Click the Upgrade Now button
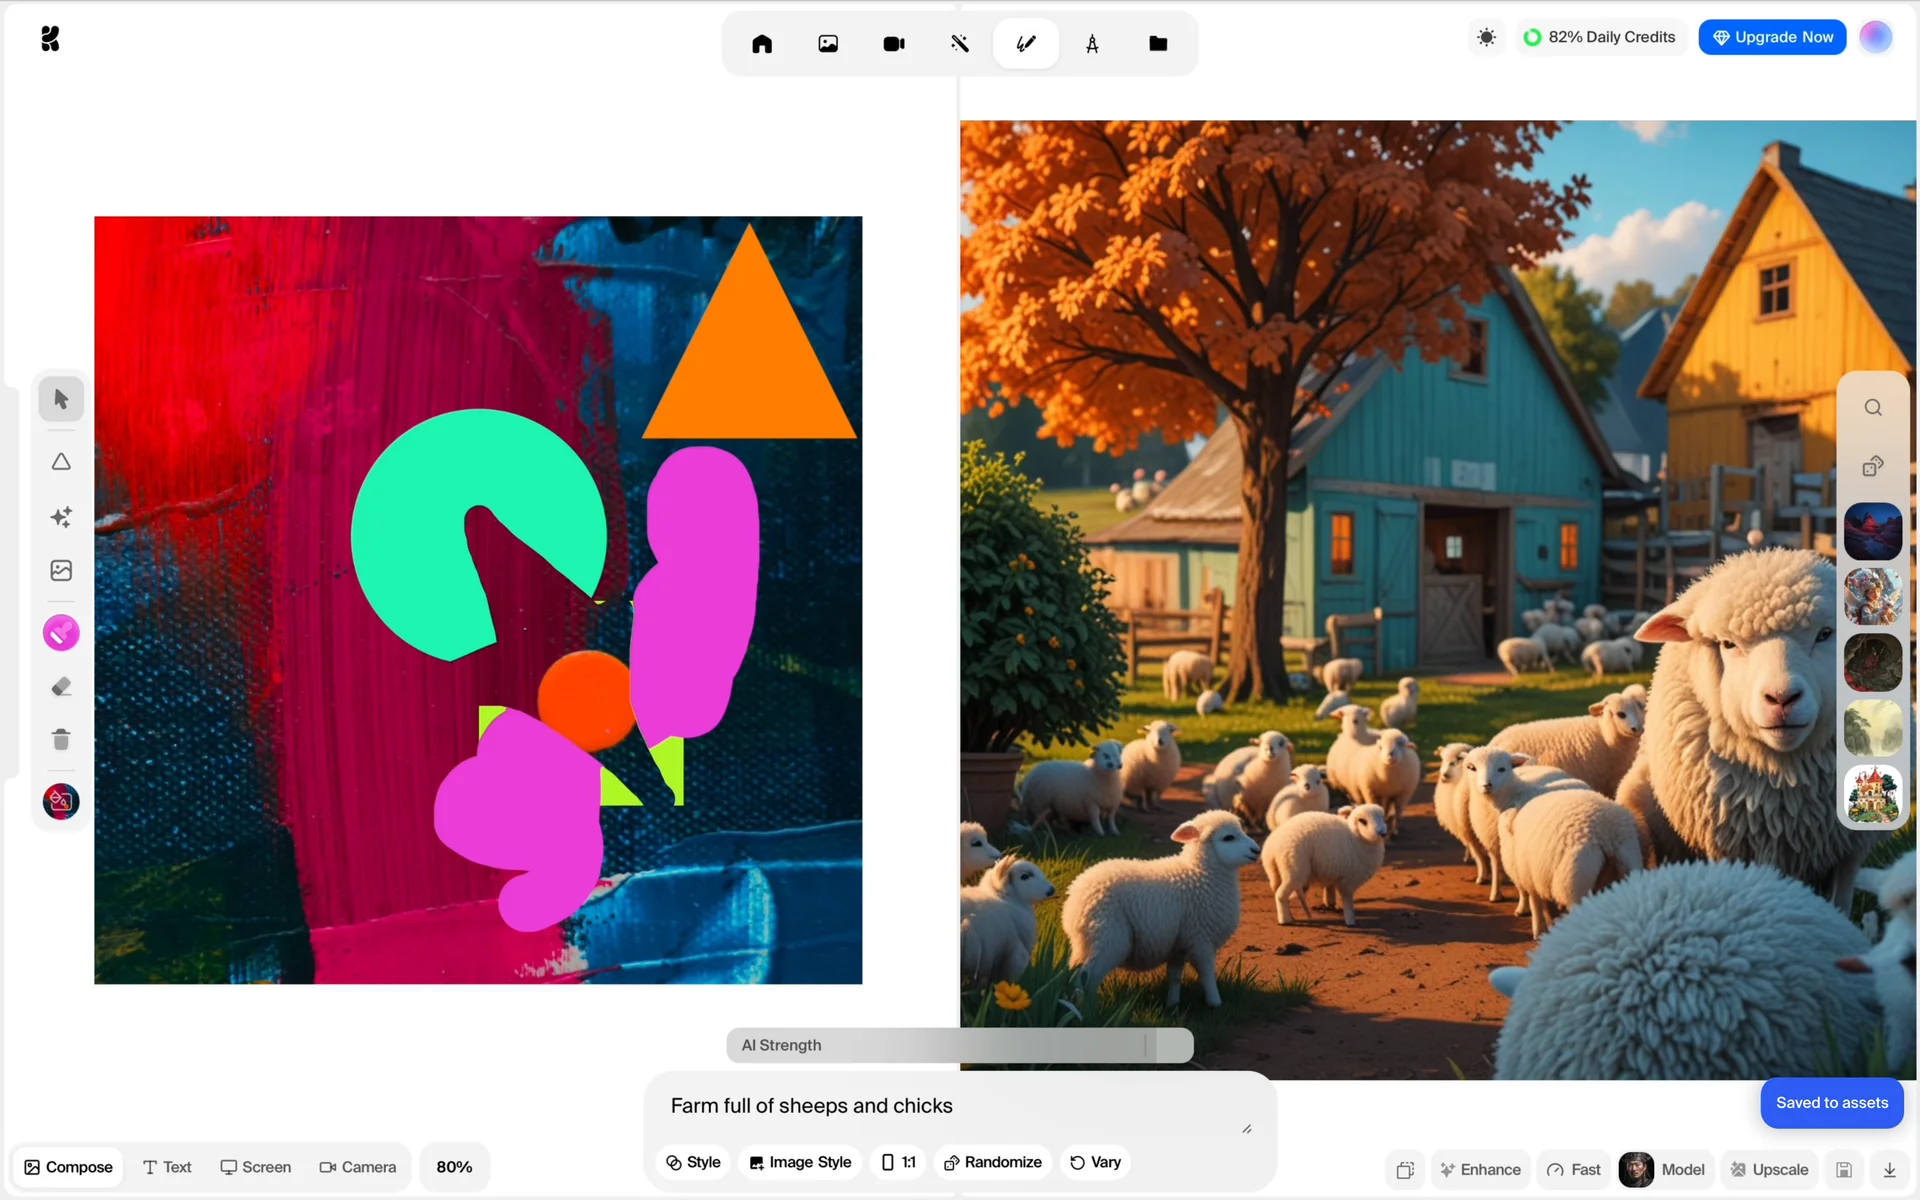This screenshot has width=1920, height=1200. pyautogui.click(x=1772, y=37)
